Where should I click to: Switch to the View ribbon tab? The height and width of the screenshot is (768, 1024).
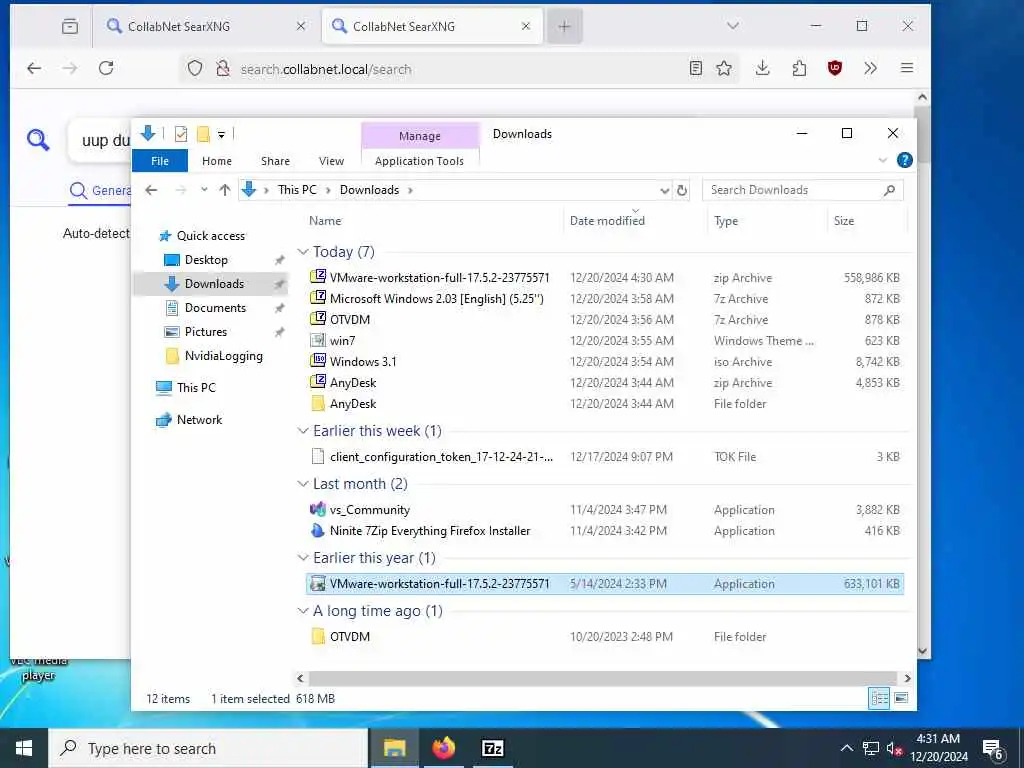[331, 161]
